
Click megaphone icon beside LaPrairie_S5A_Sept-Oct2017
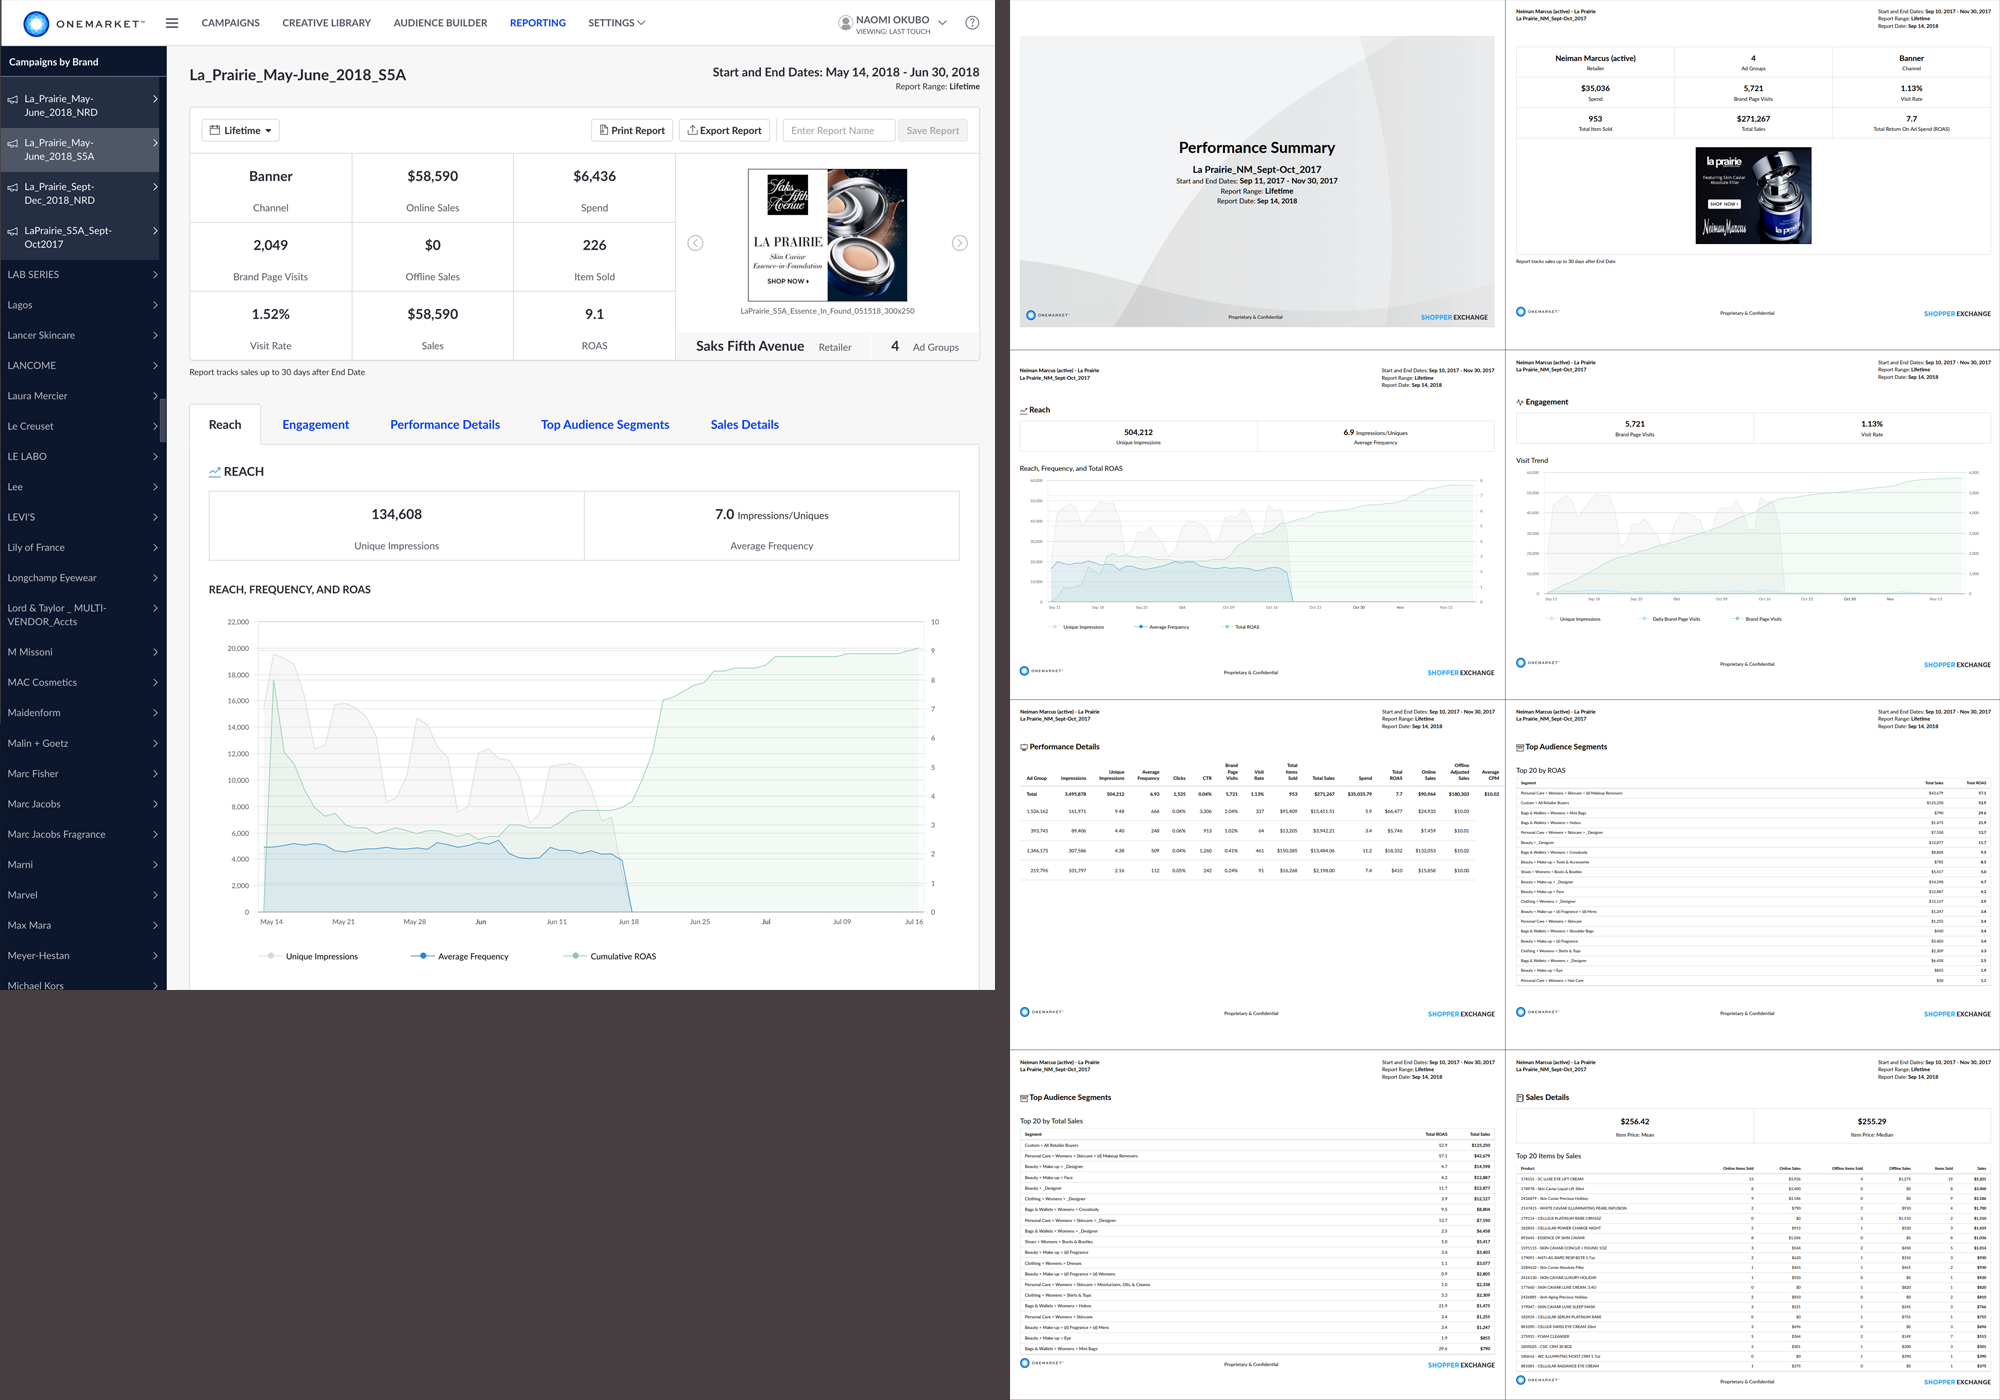tap(13, 232)
